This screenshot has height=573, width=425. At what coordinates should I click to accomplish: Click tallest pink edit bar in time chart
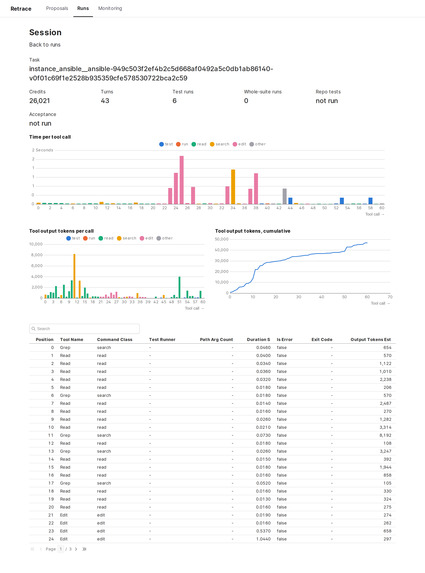tap(182, 180)
